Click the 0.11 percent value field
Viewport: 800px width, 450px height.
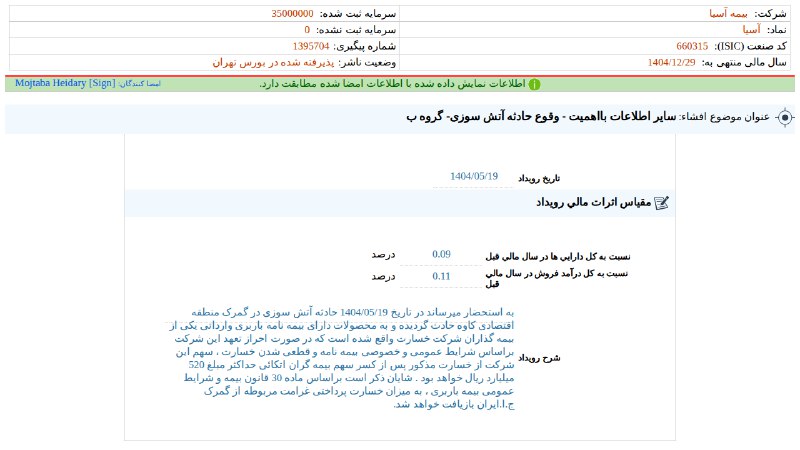(x=441, y=277)
